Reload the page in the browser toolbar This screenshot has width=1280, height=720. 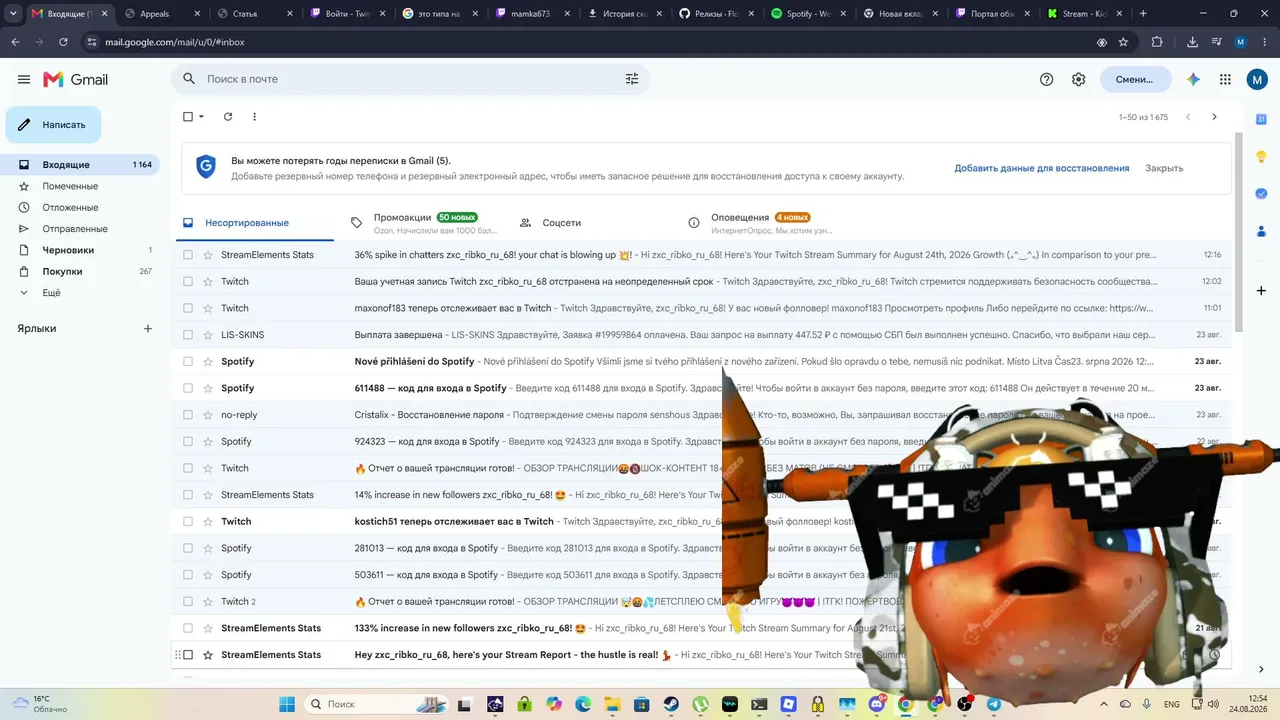[63, 42]
